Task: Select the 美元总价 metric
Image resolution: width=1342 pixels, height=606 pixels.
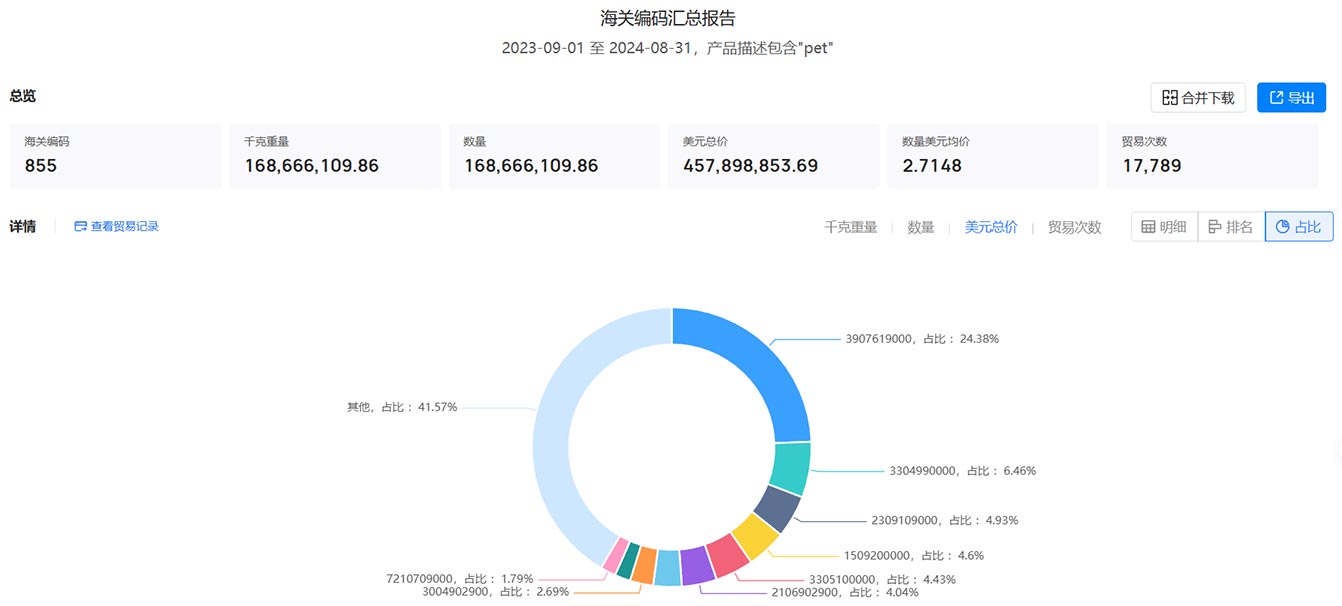Action: click(x=991, y=227)
